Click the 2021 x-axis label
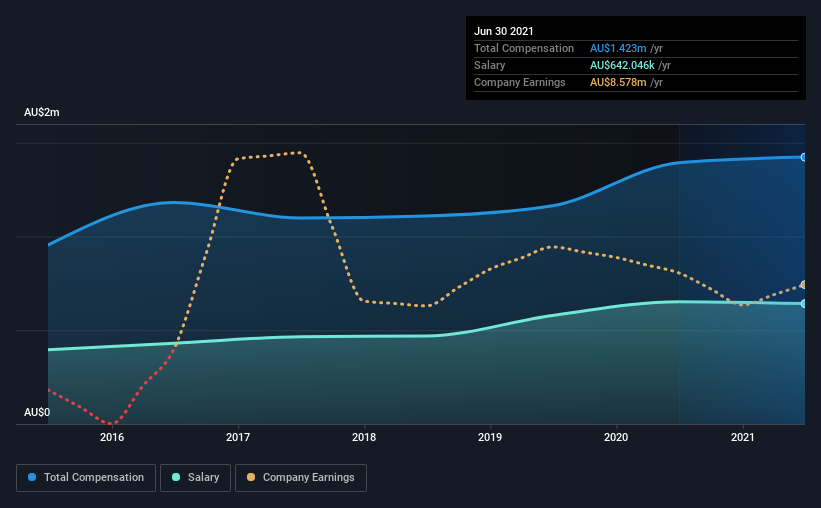Viewport: 821px width, 508px height. [x=742, y=437]
